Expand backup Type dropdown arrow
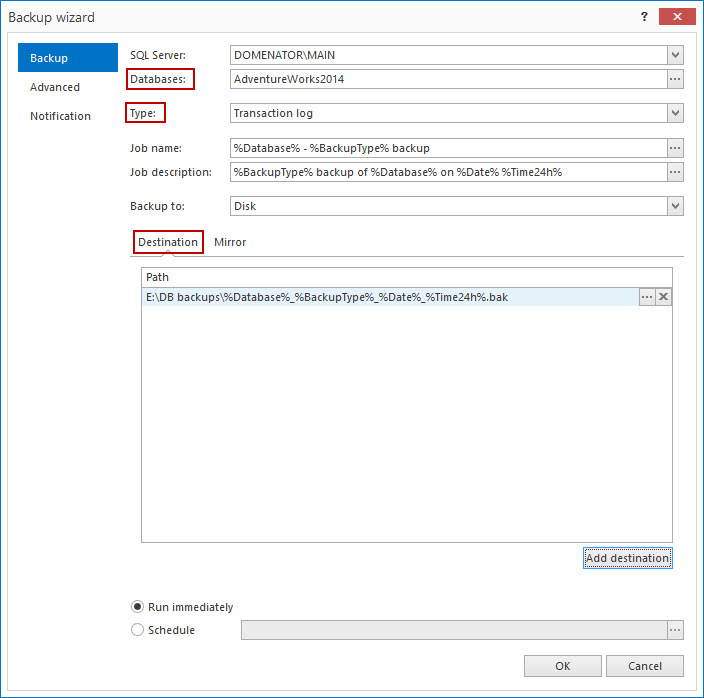 (x=675, y=113)
